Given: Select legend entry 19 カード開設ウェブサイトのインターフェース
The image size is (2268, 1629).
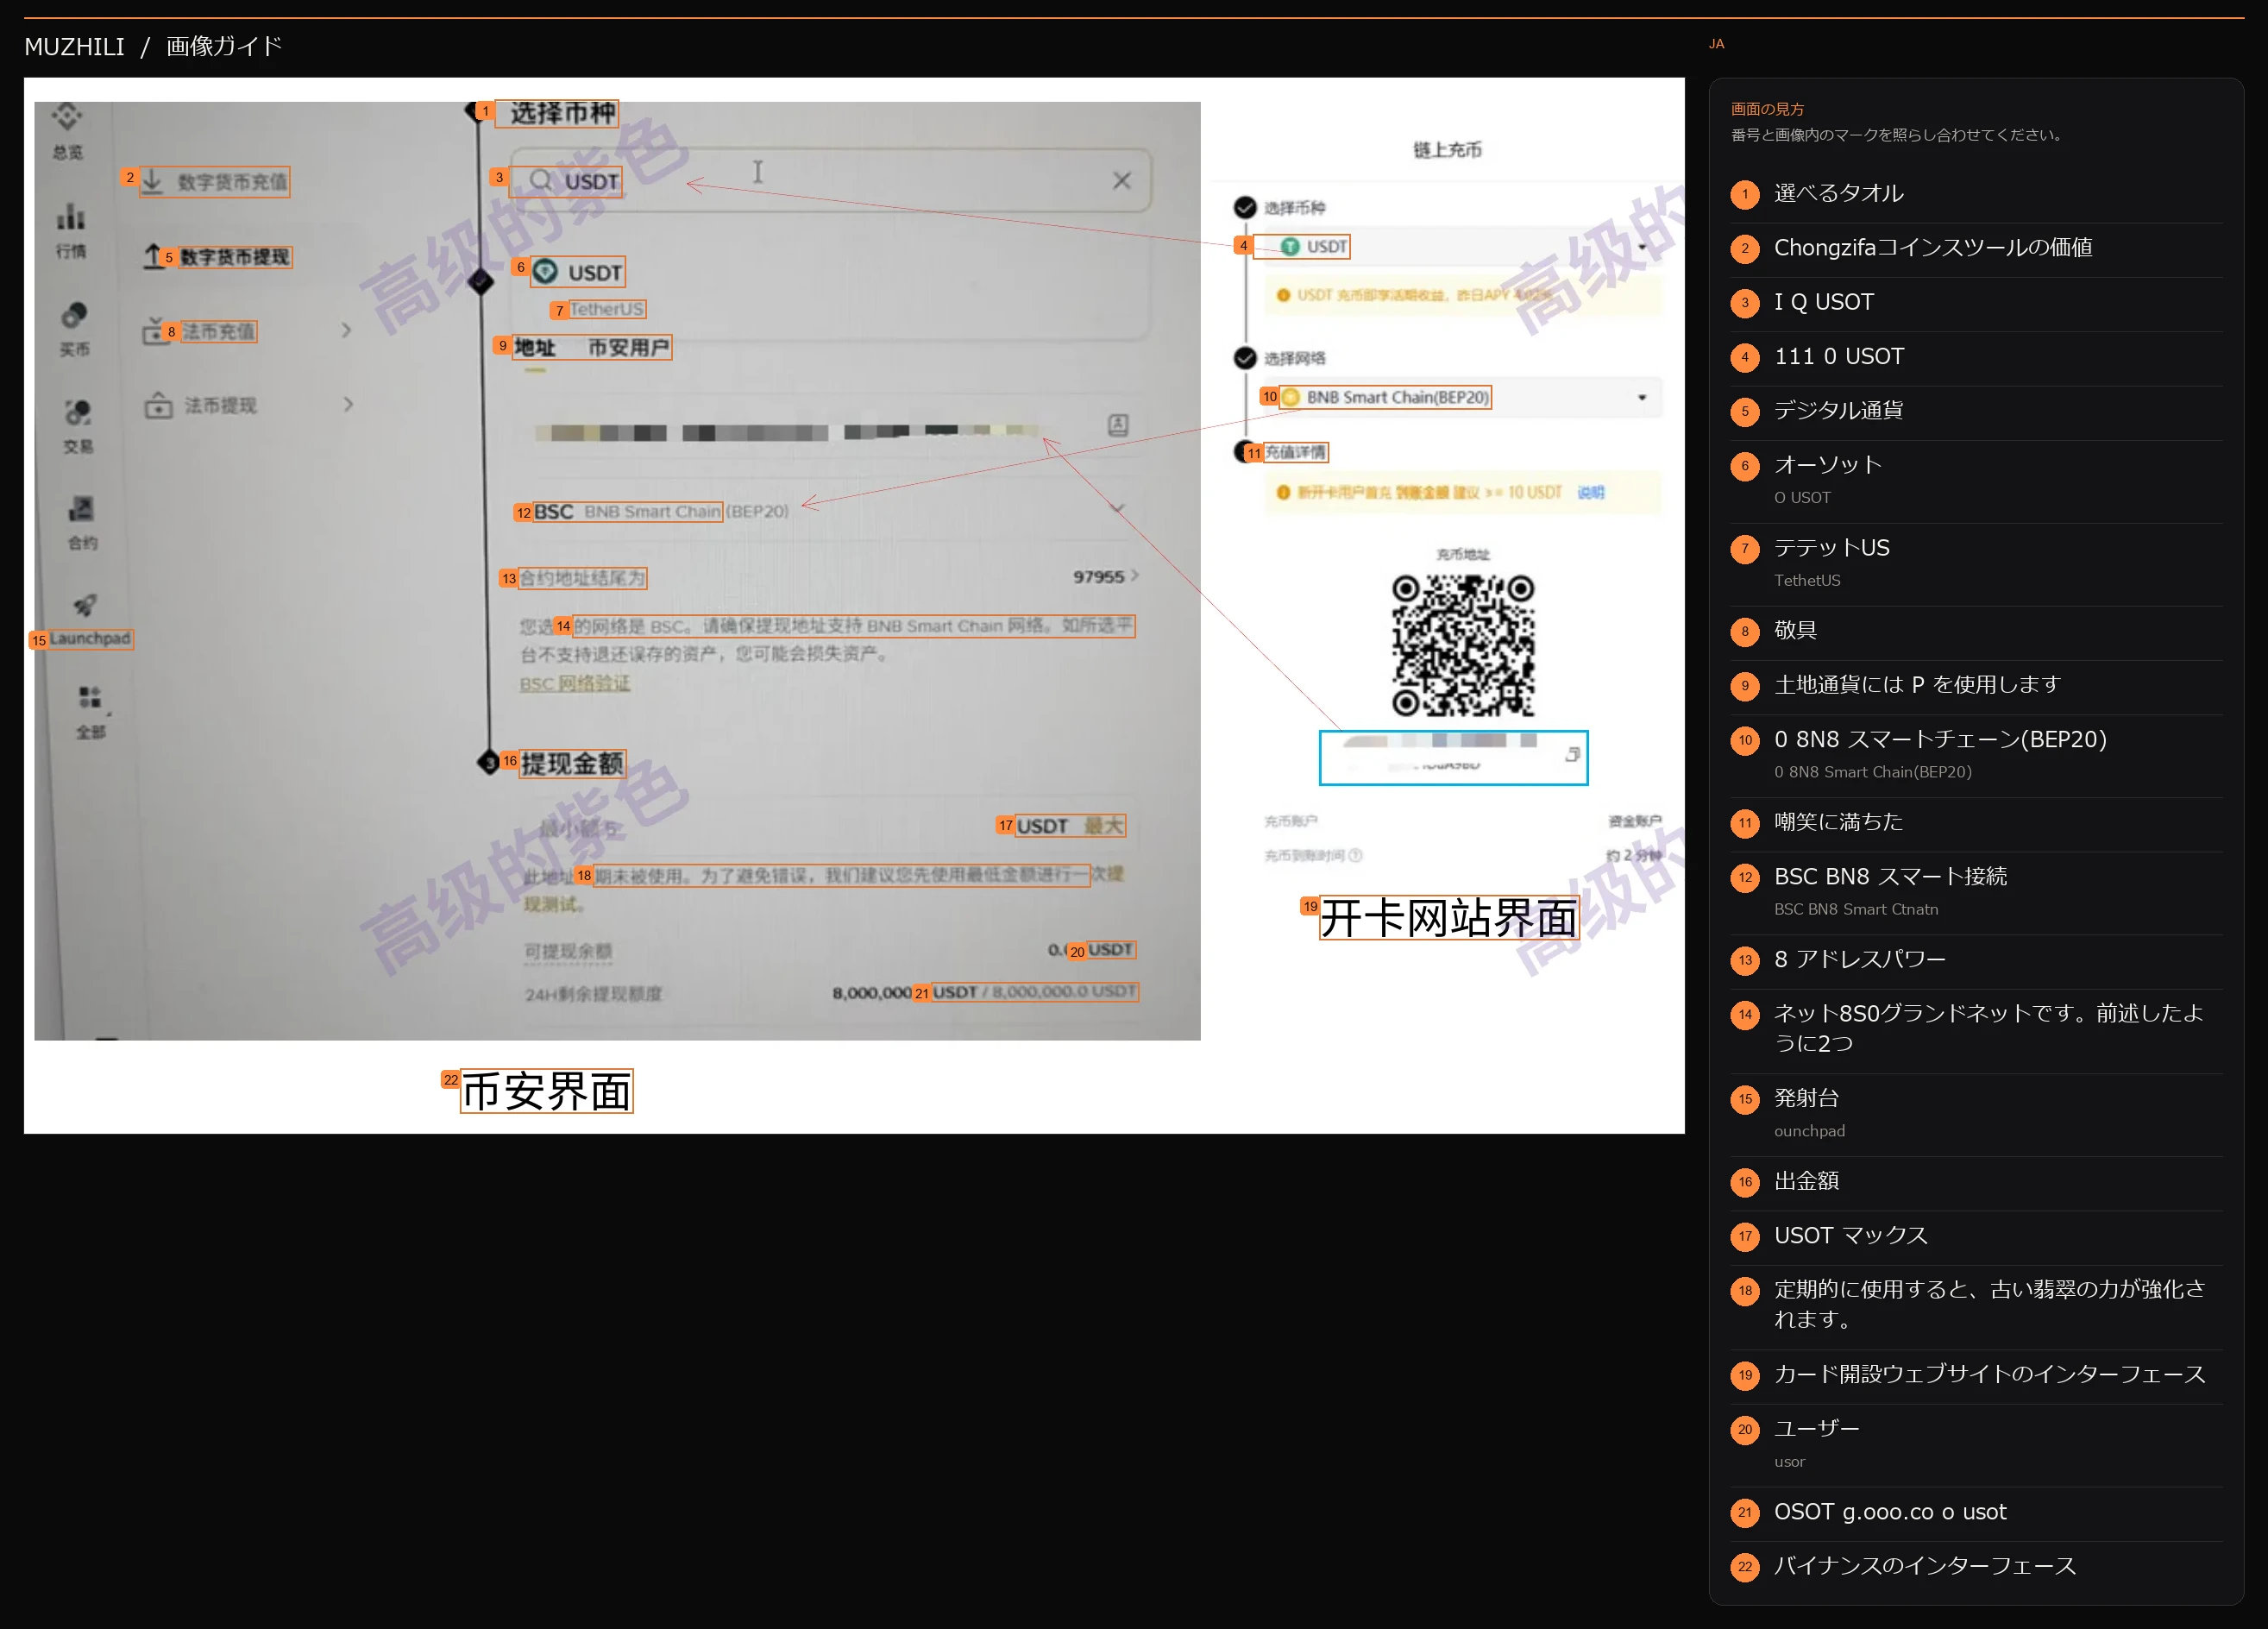Looking at the screenshot, I should [1976, 1375].
